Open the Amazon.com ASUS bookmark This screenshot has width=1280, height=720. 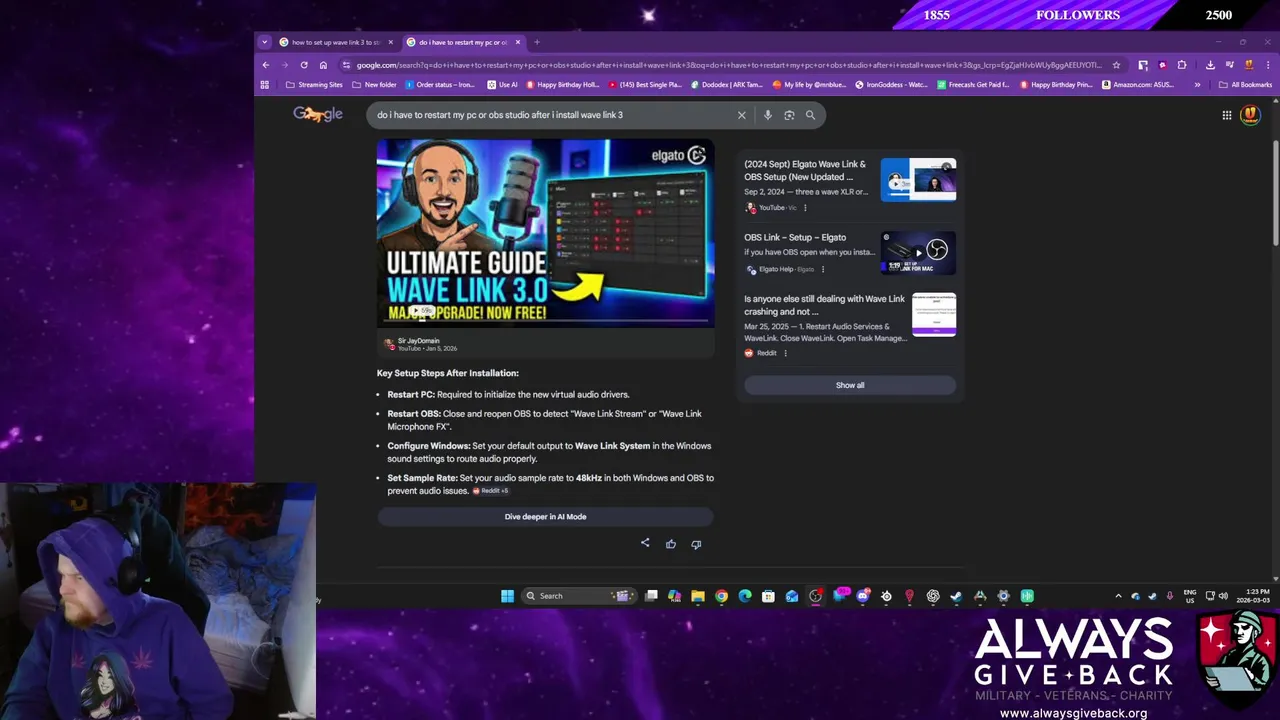[1138, 85]
